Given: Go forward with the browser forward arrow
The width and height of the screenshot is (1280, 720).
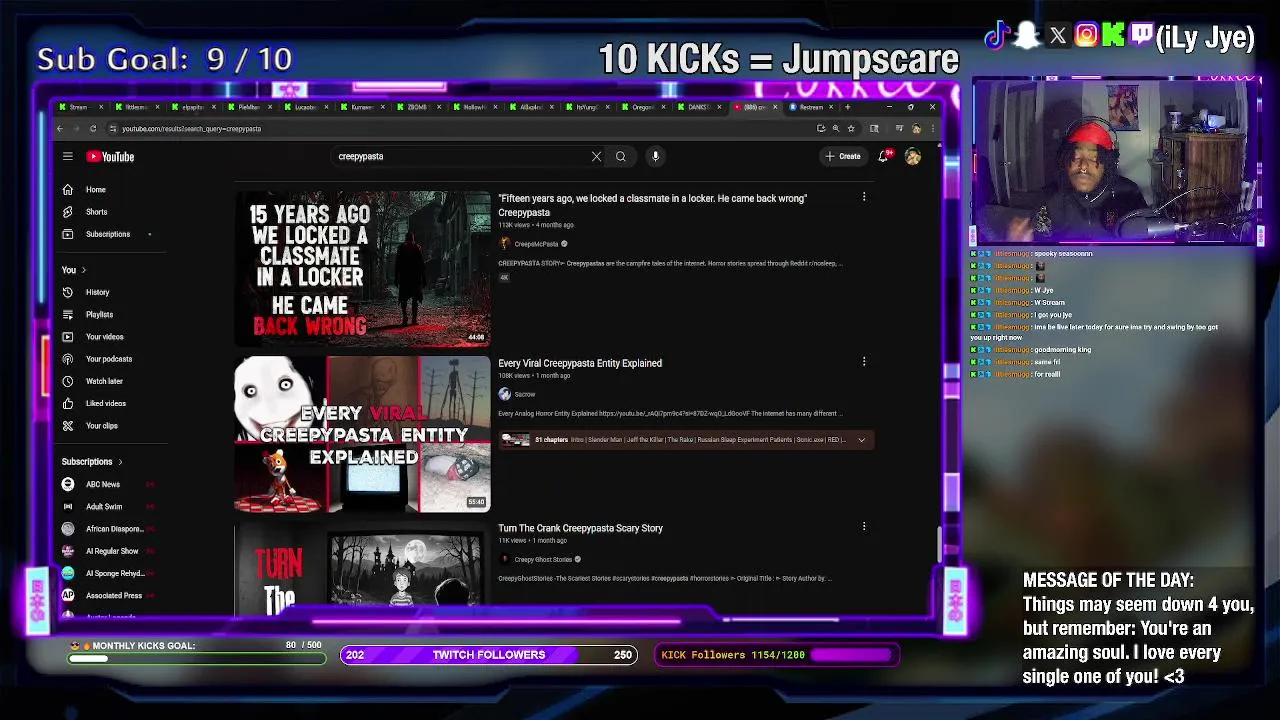Looking at the screenshot, I should [x=76, y=128].
